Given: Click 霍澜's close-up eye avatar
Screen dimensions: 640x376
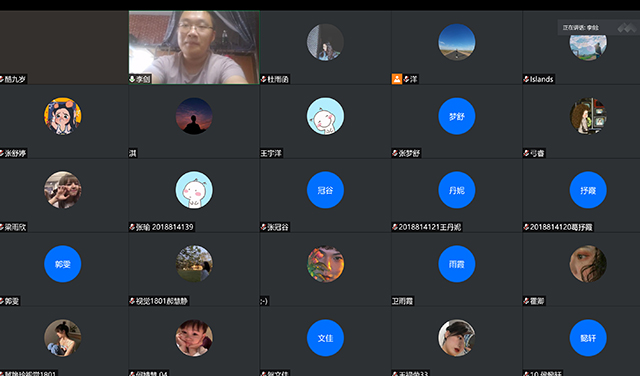Looking at the screenshot, I should tap(588, 264).
